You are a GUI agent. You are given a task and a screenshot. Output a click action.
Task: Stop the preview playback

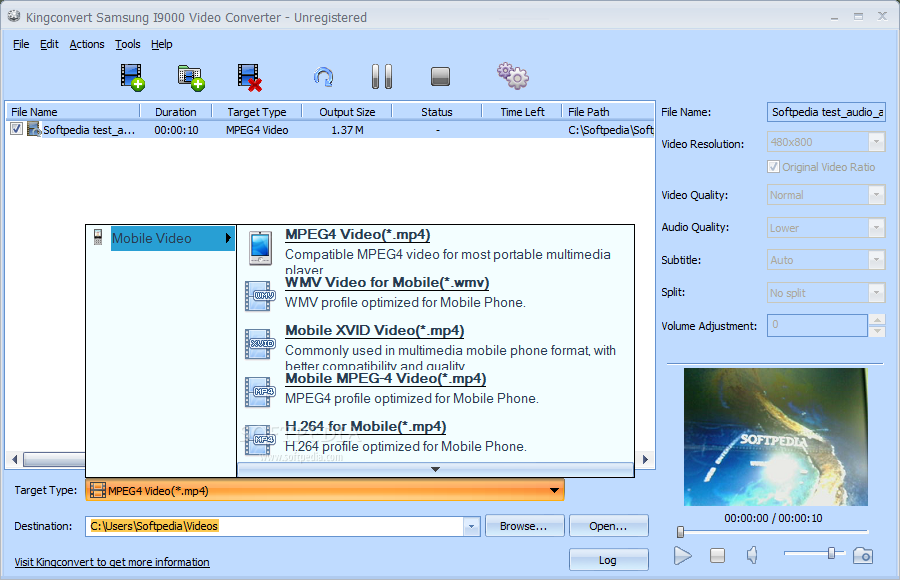(x=717, y=555)
